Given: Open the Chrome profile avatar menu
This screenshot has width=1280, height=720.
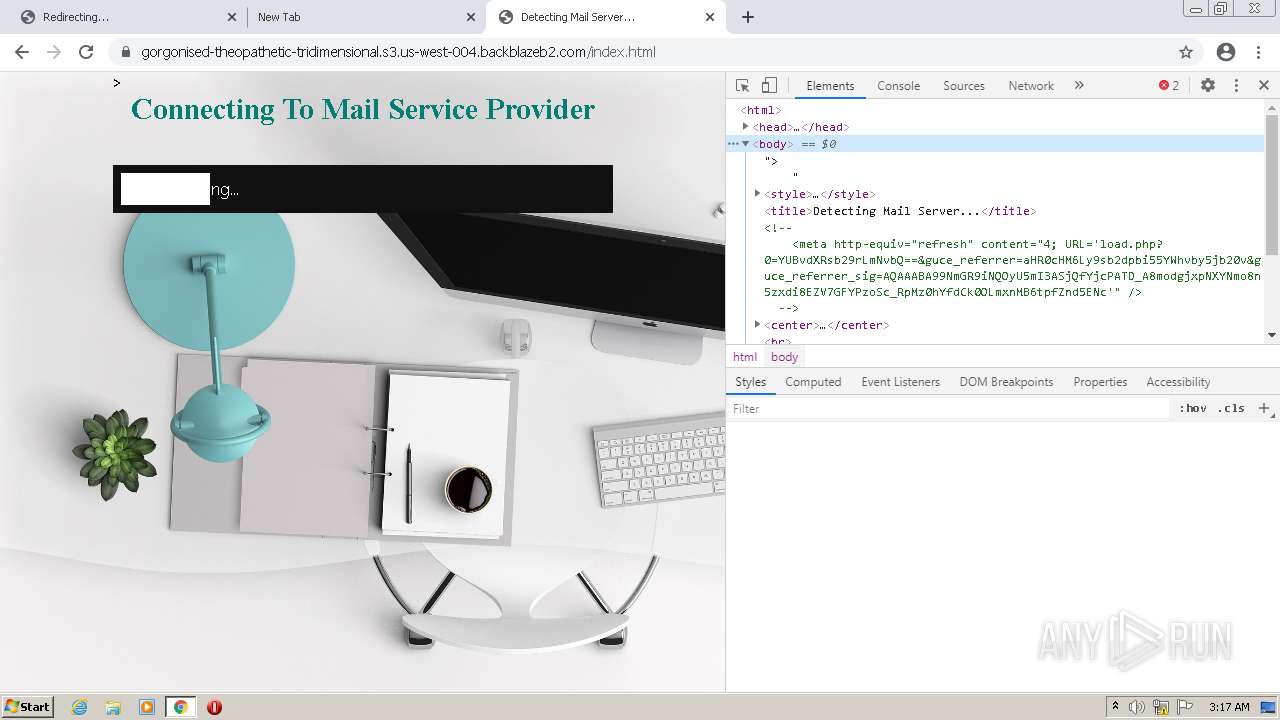Looking at the screenshot, I should 1226,52.
